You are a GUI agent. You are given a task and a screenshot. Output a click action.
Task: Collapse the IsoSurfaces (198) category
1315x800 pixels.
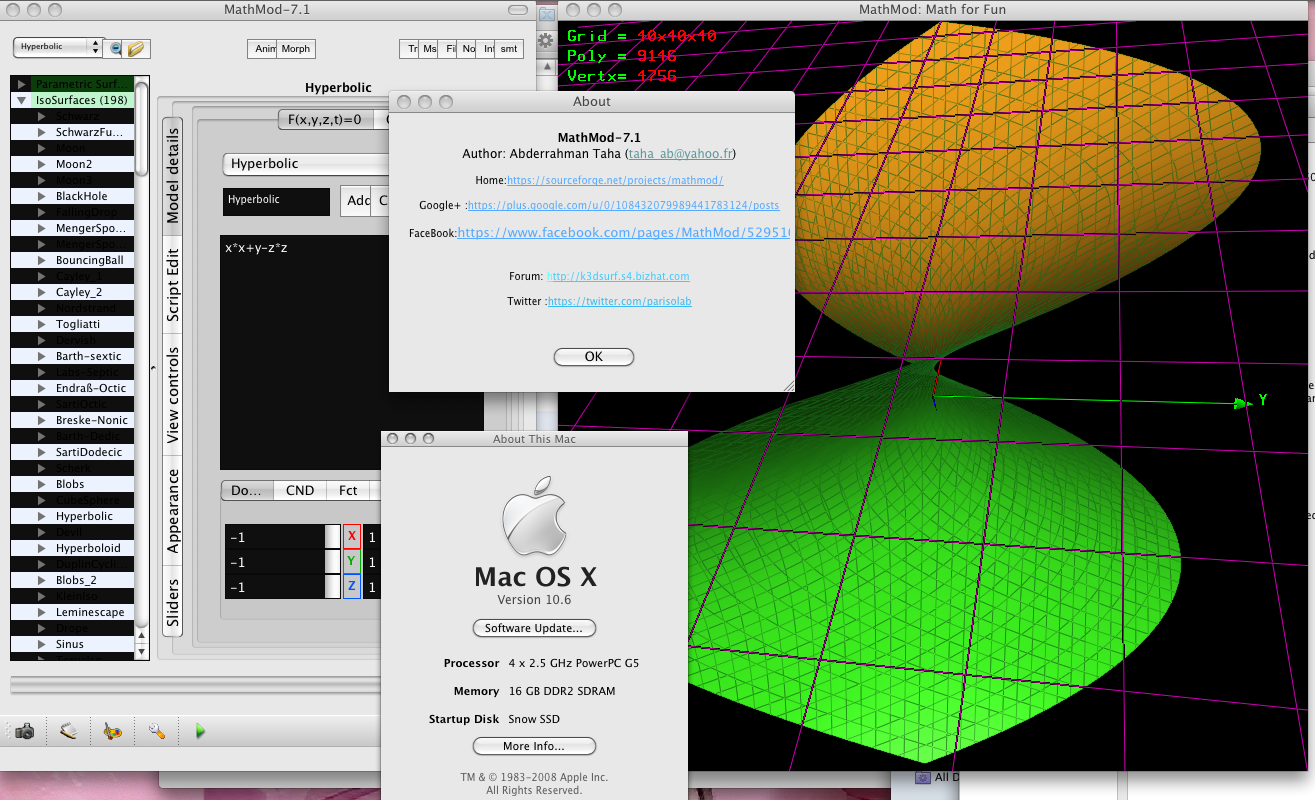(22, 100)
